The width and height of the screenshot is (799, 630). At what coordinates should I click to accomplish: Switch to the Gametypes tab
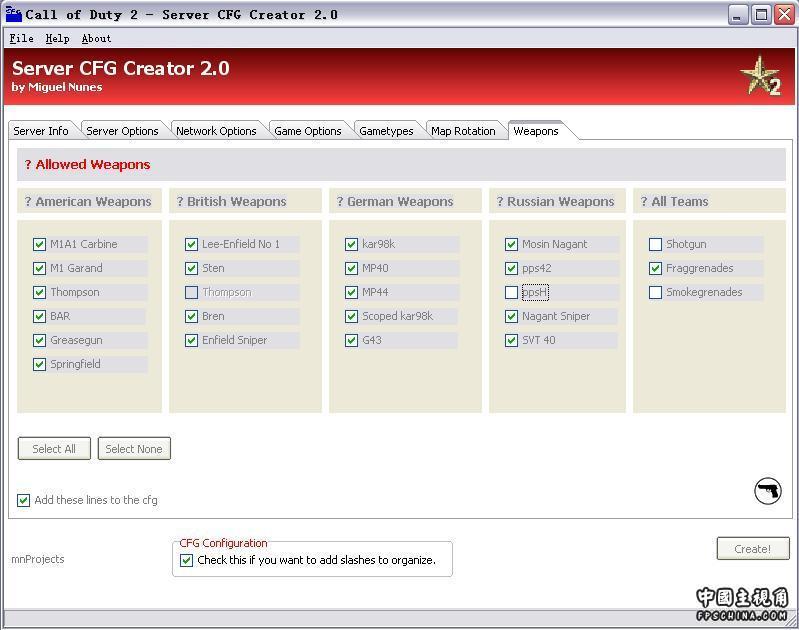tap(386, 131)
